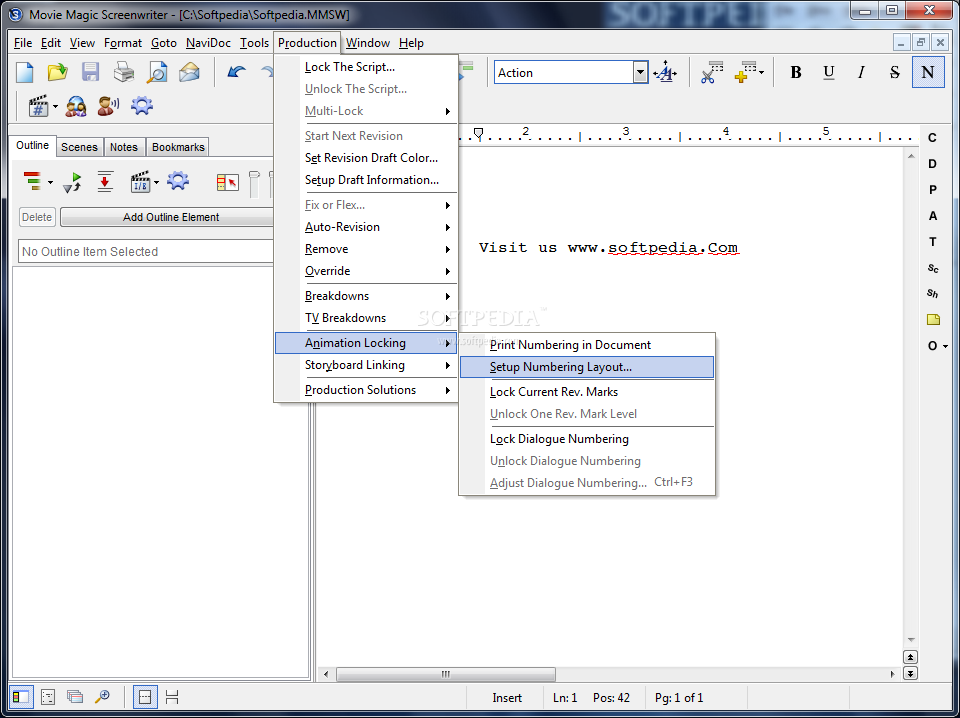Click the font size adjust icon beside the element box

665,73
